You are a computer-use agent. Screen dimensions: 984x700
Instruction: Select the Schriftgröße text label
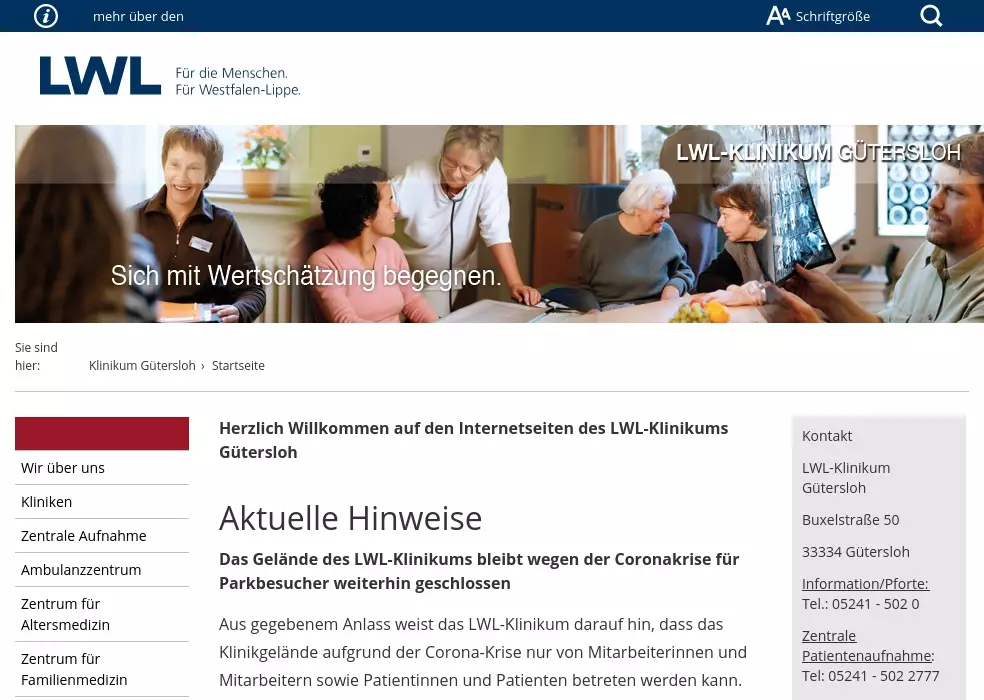pyautogui.click(x=833, y=17)
